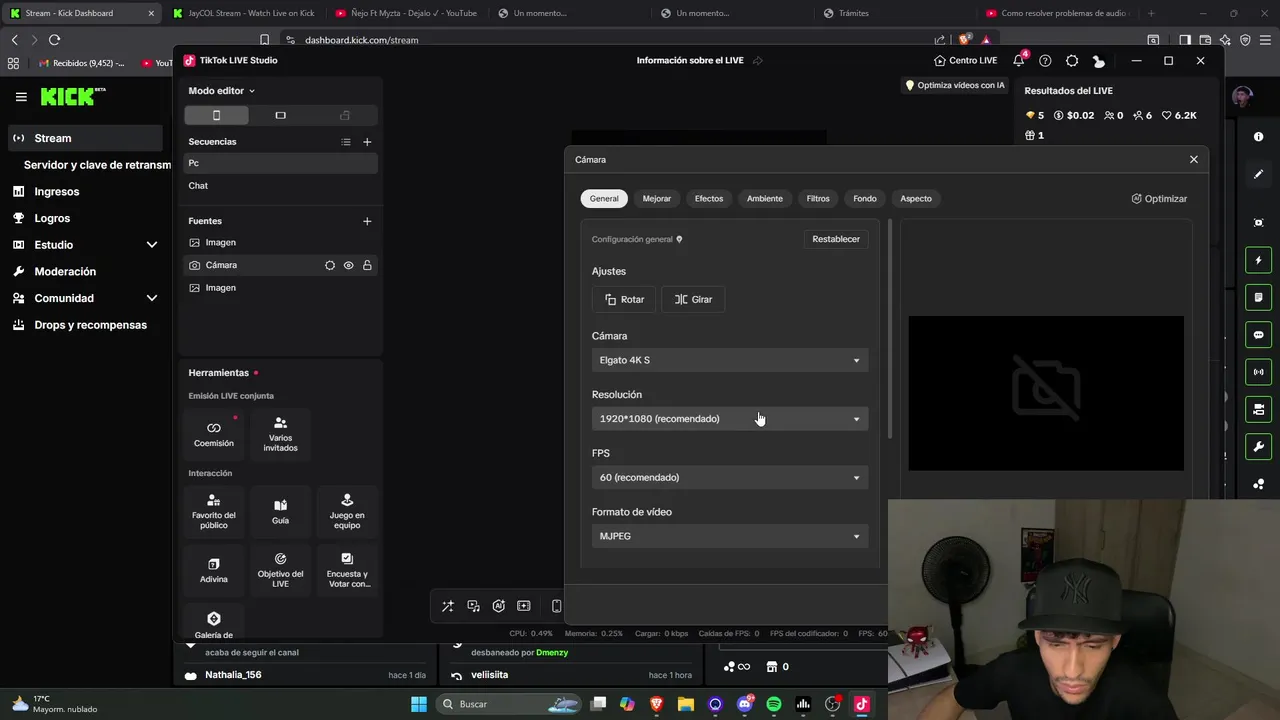Click the magic wand icon in bottom toolbar

[x=448, y=606]
